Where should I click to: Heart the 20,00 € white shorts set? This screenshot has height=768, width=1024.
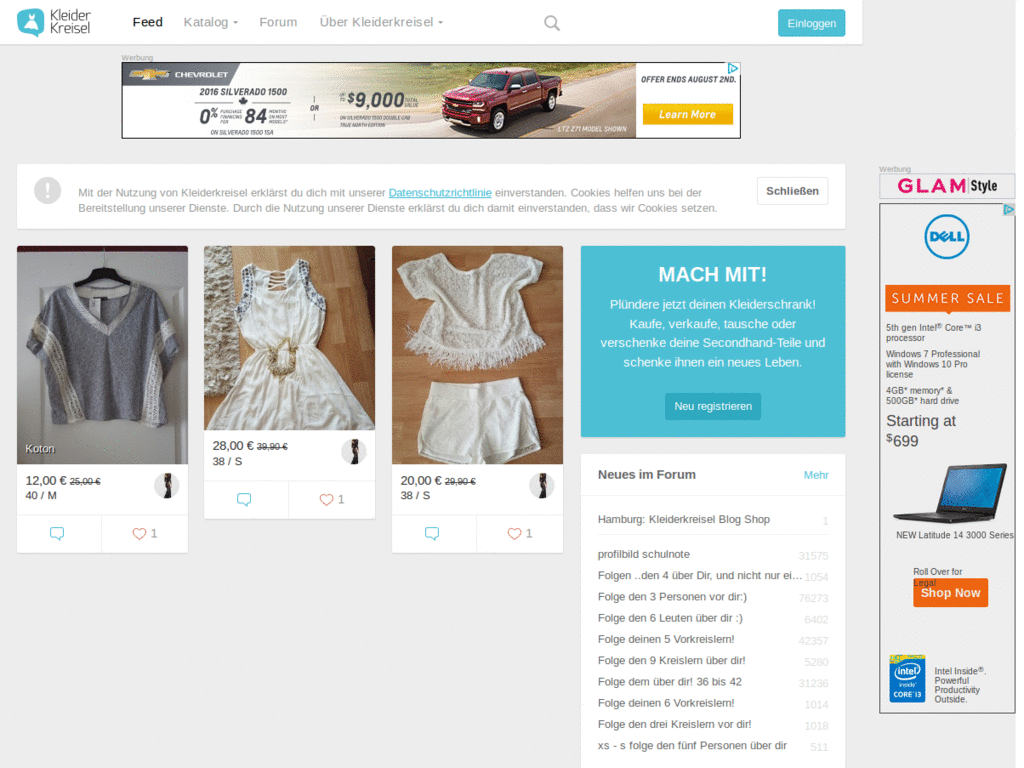tap(519, 534)
